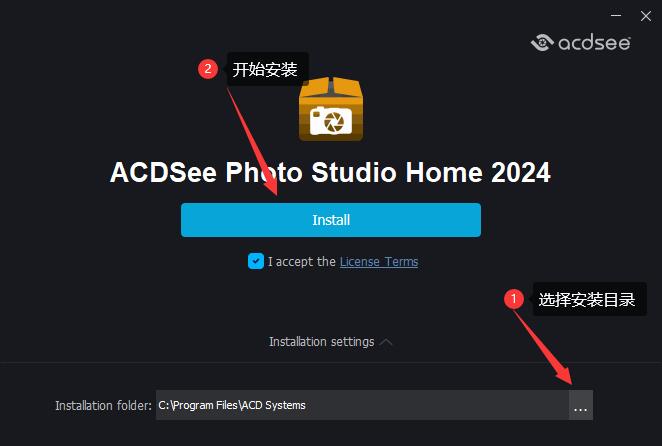
Task: Click the I accept the label text
Action: click(x=302, y=261)
